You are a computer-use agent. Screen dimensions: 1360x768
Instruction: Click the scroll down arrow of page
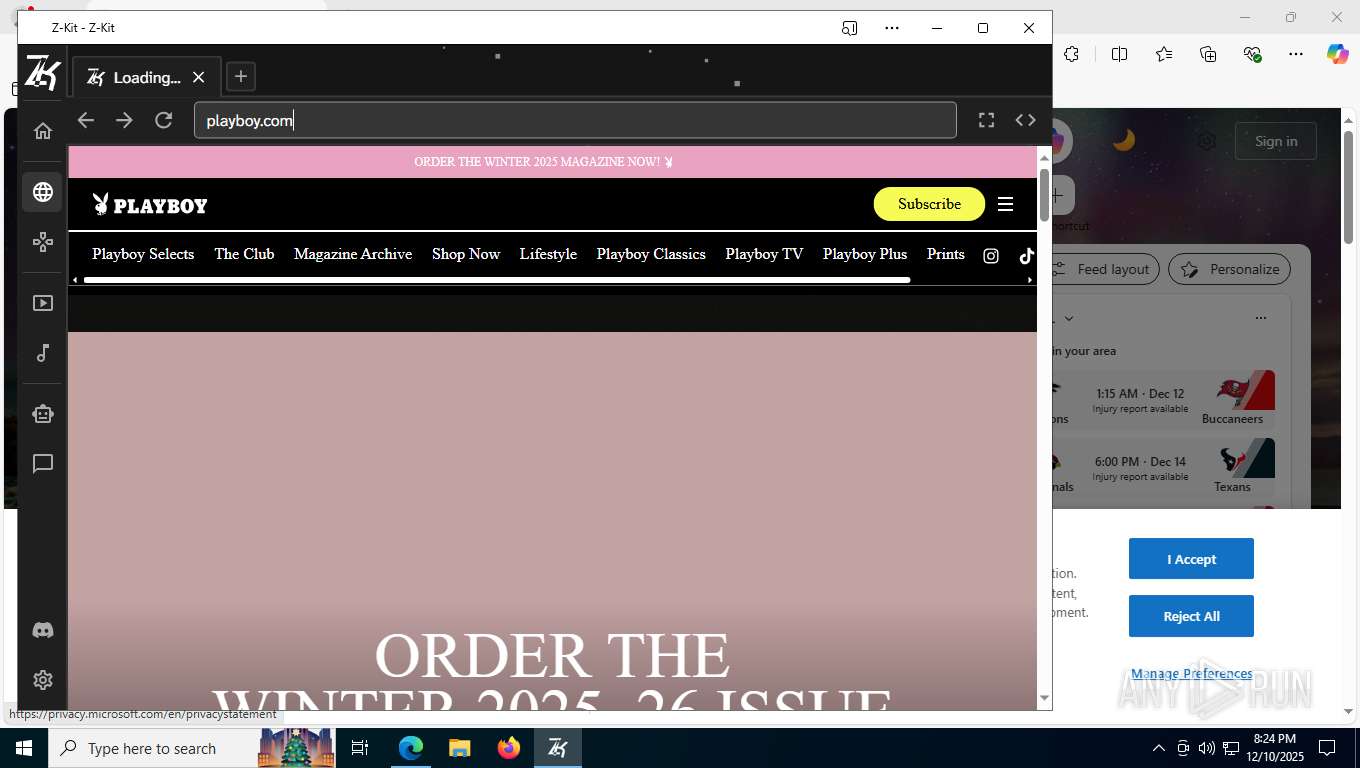pos(1044,698)
